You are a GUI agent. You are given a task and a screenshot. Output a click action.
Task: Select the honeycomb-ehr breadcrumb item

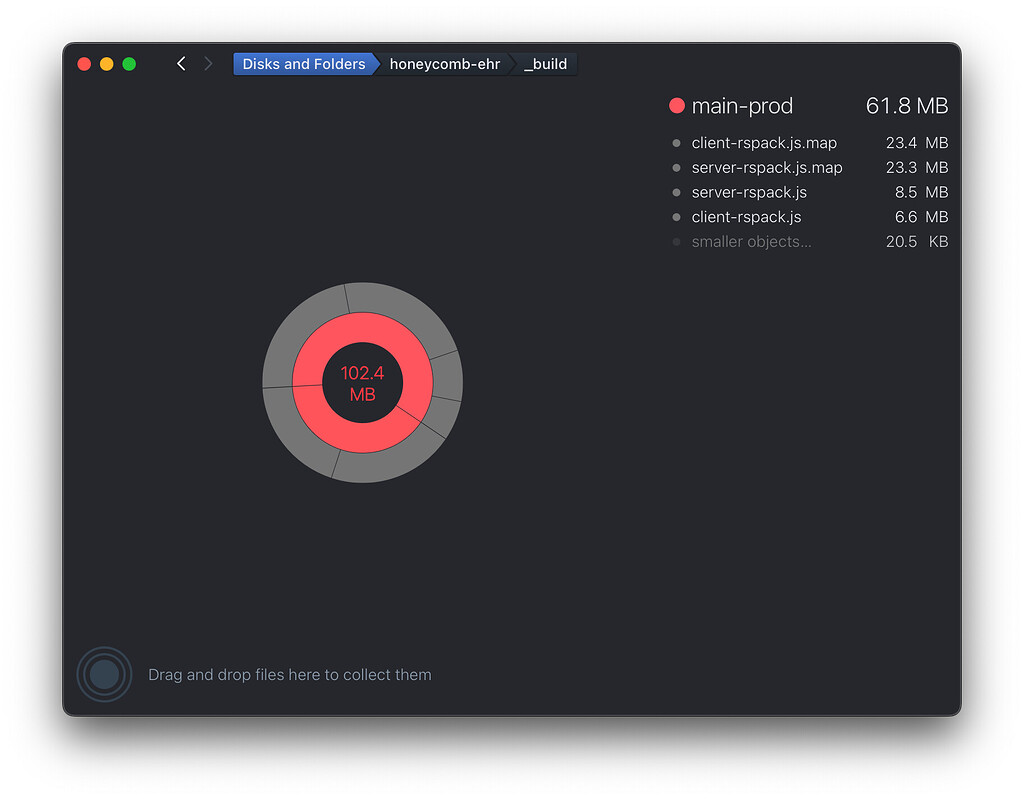click(x=444, y=63)
